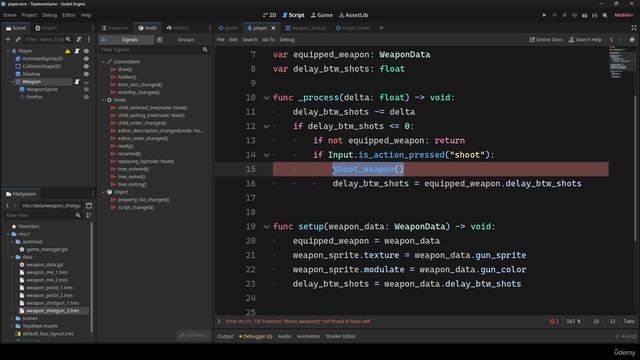The height and width of the screenshot is (360, 640).
Task: Fold the _process function at line 10
Action: pos(266,98)
